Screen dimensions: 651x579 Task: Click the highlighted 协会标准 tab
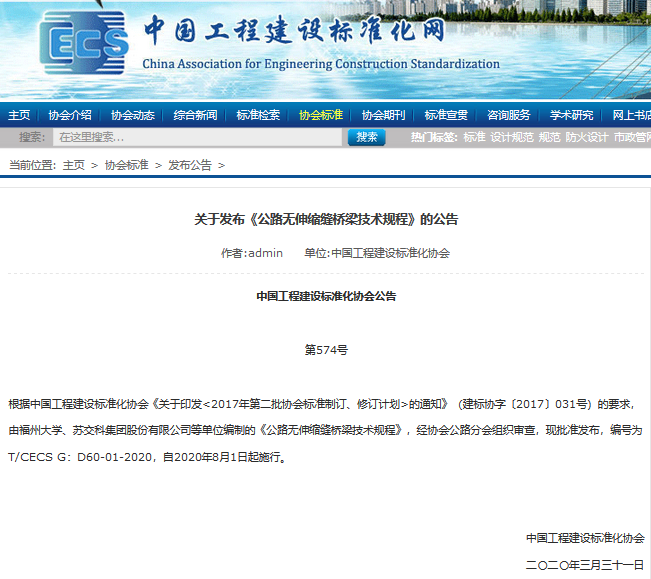click(321, 115)
